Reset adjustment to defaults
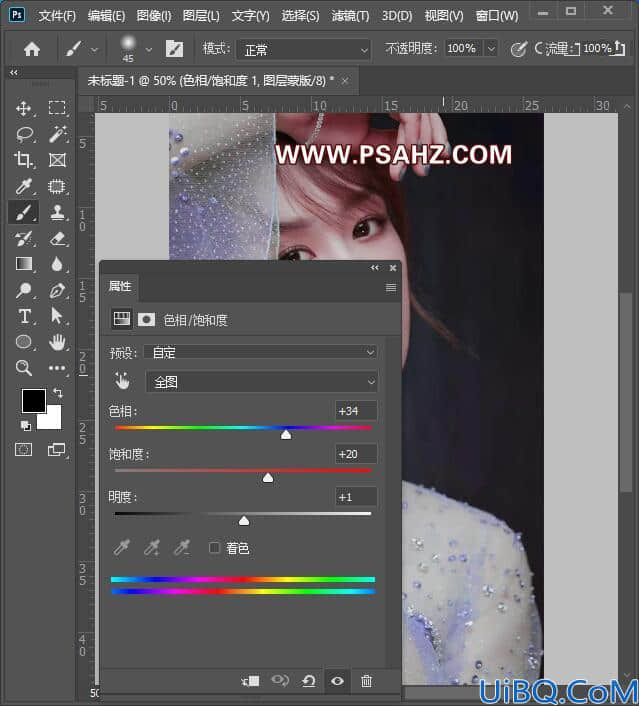This screenshot has width=639, height=706. click(x=309, y=681)
